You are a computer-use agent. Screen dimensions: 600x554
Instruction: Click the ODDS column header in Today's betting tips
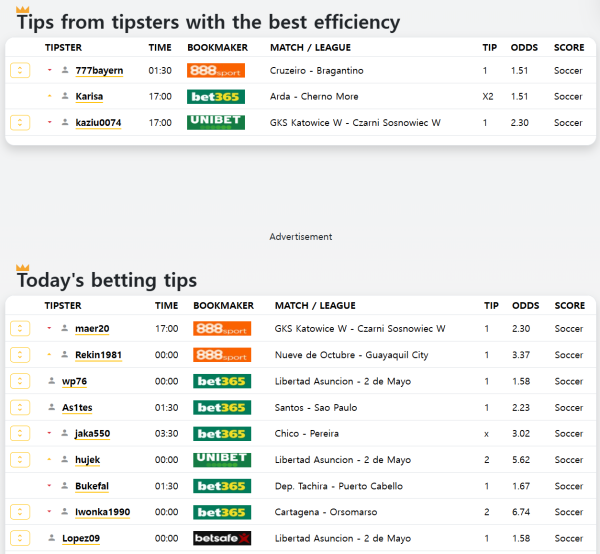click(x=525, y=305)
